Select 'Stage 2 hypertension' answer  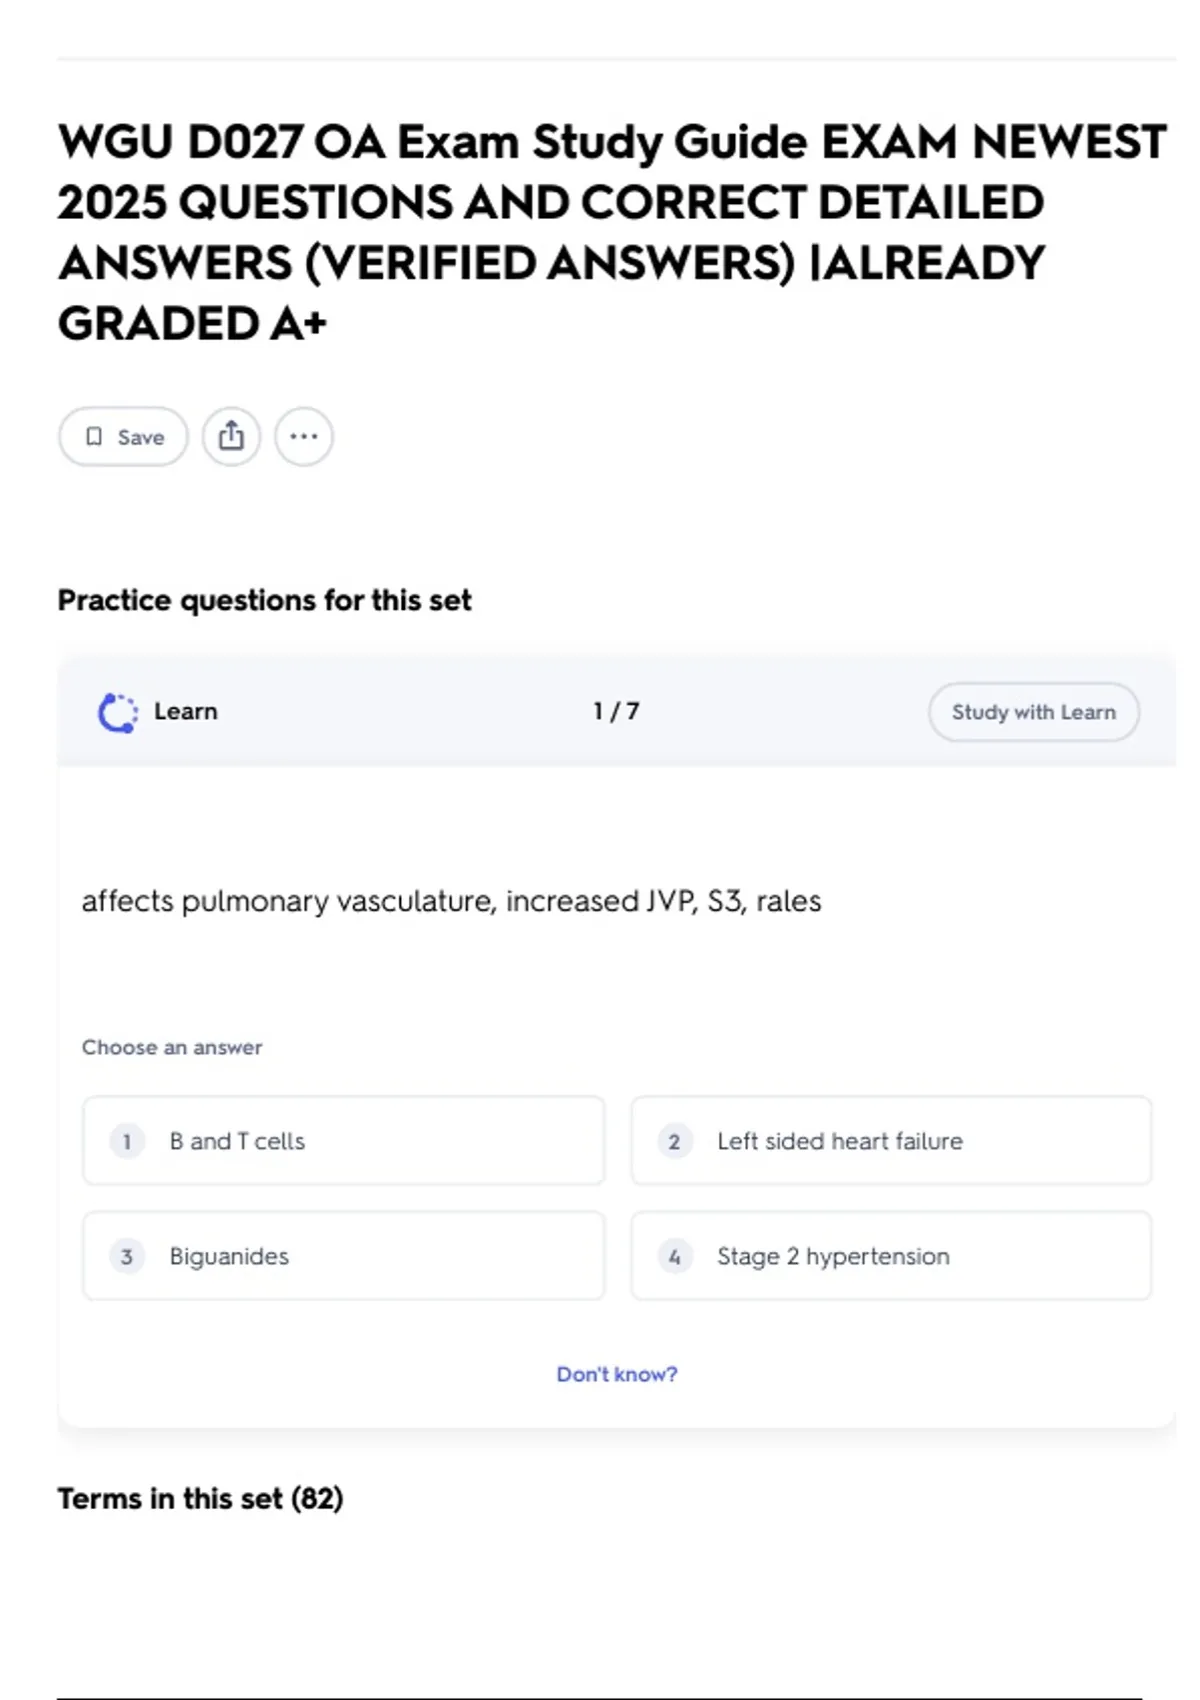891,1256
